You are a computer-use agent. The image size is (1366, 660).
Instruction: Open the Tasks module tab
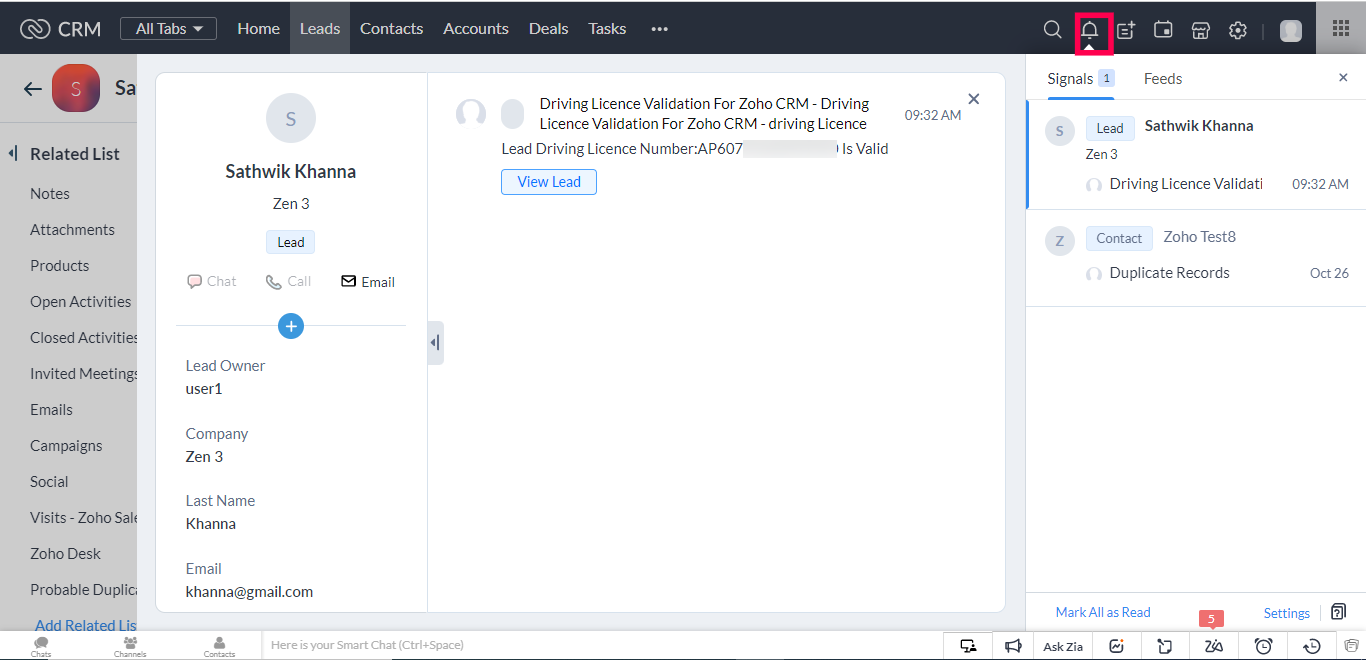point(607,29)
